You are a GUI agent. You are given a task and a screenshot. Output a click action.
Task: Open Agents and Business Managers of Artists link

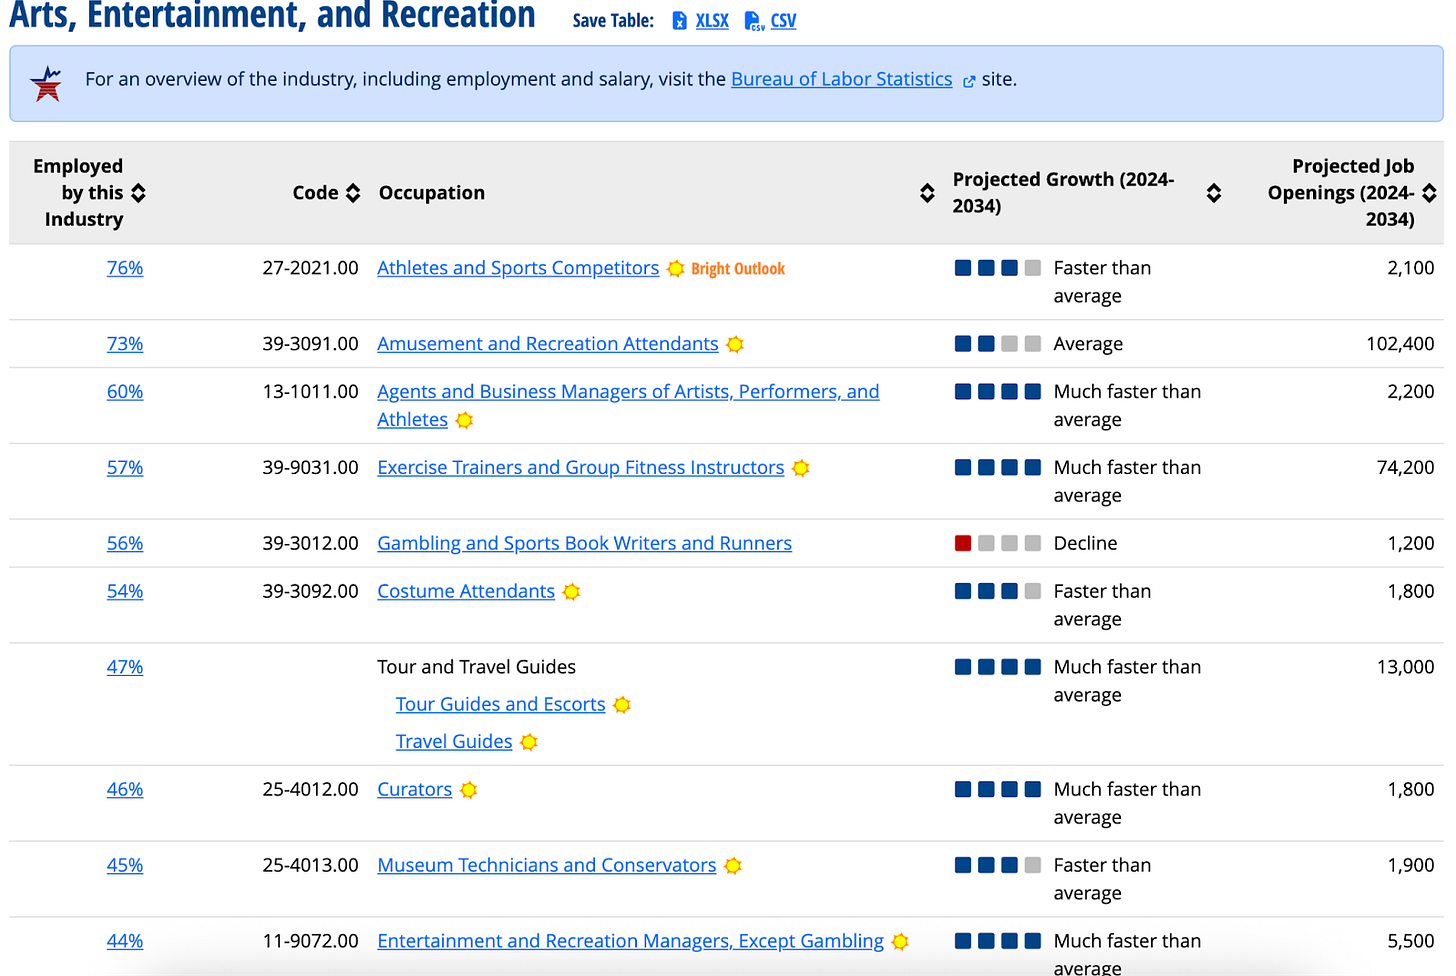click(628, 405)
